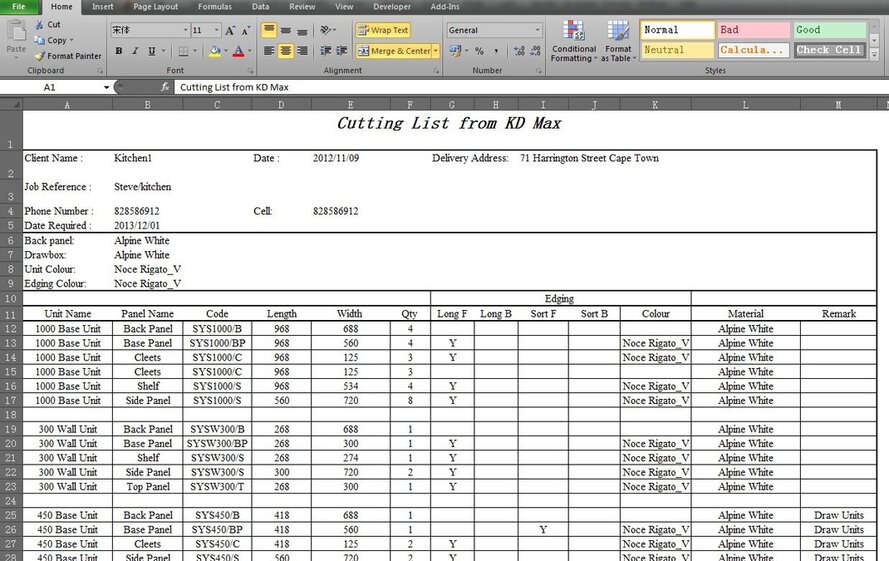The height and width of the screenshot is (561, 889).
Task: Apply the Calculation cell style
Action: pyautogui.click(x=753, y=50)
